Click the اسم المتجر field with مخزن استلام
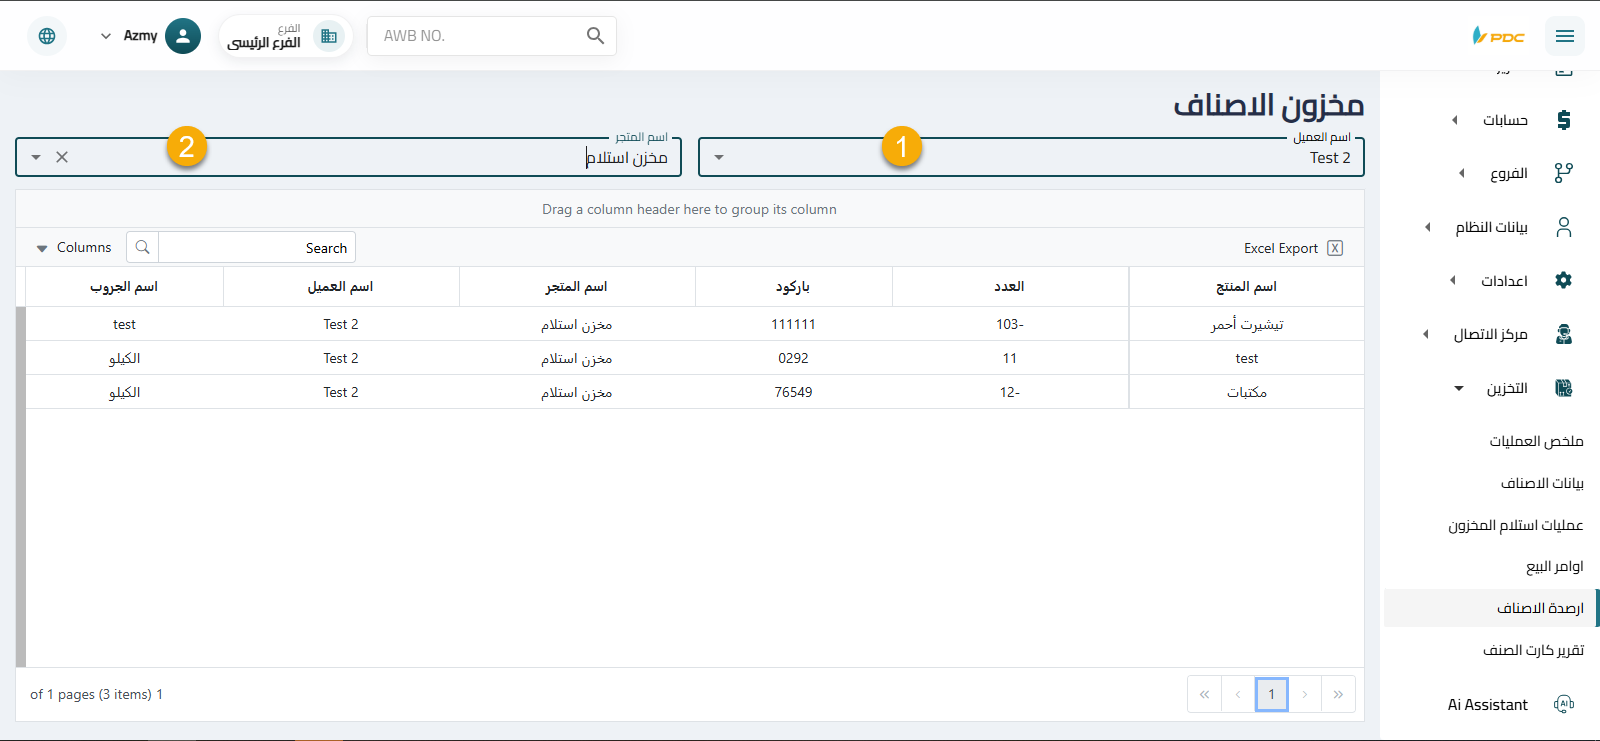This screenshot has height=741, width=1600. 348,157
